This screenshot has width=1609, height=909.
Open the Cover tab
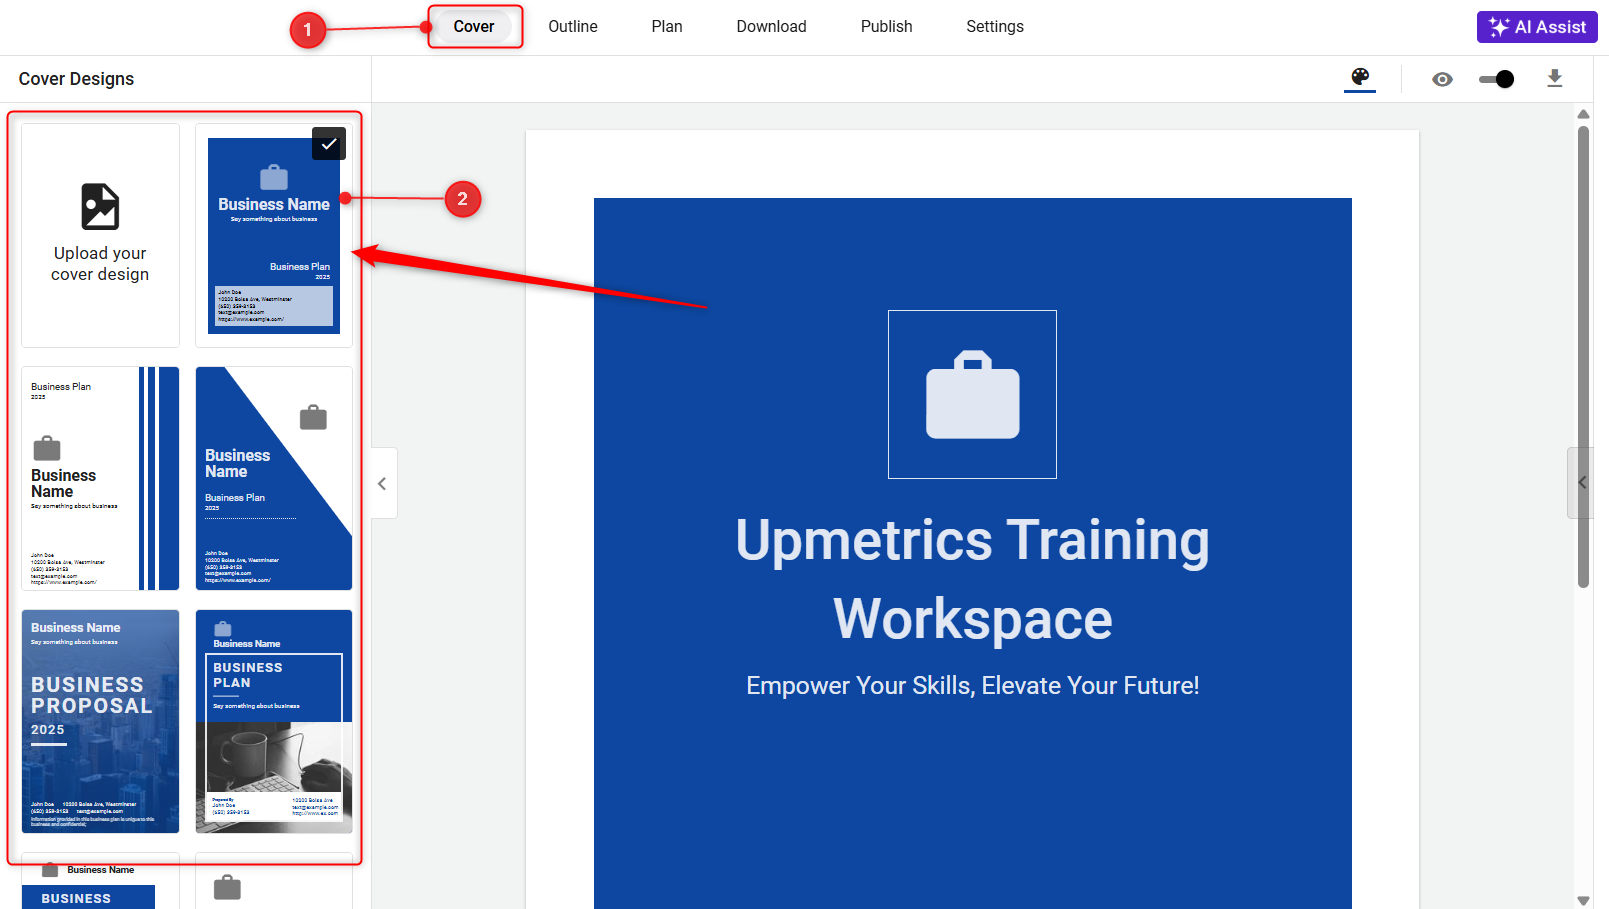pos(474,27)
